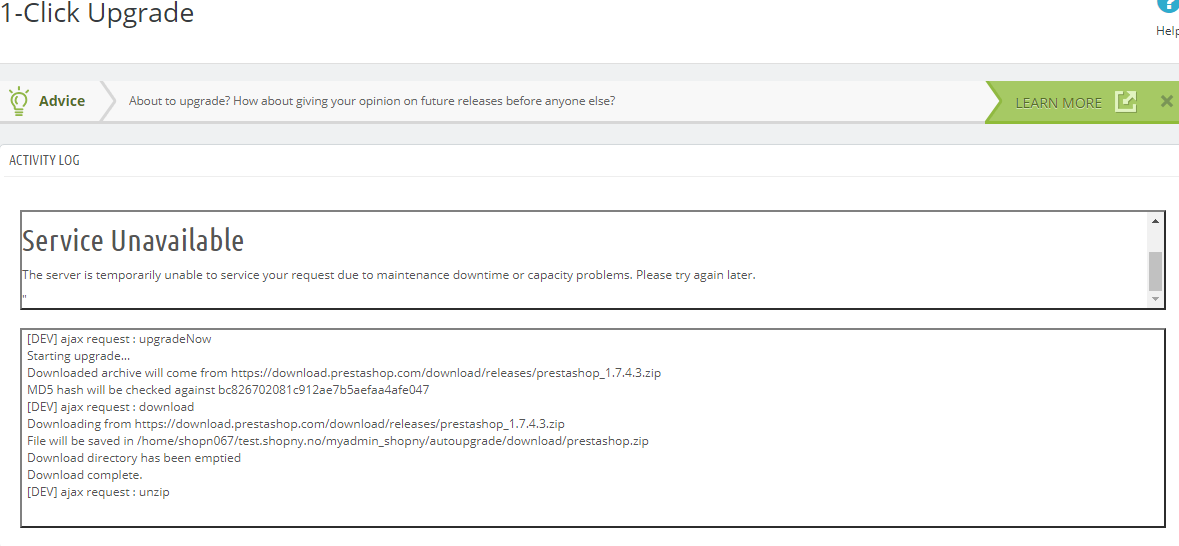Click the server temporarily unable message text
Viewport: 1179px width, 546px height.
(x=388, y=274)
